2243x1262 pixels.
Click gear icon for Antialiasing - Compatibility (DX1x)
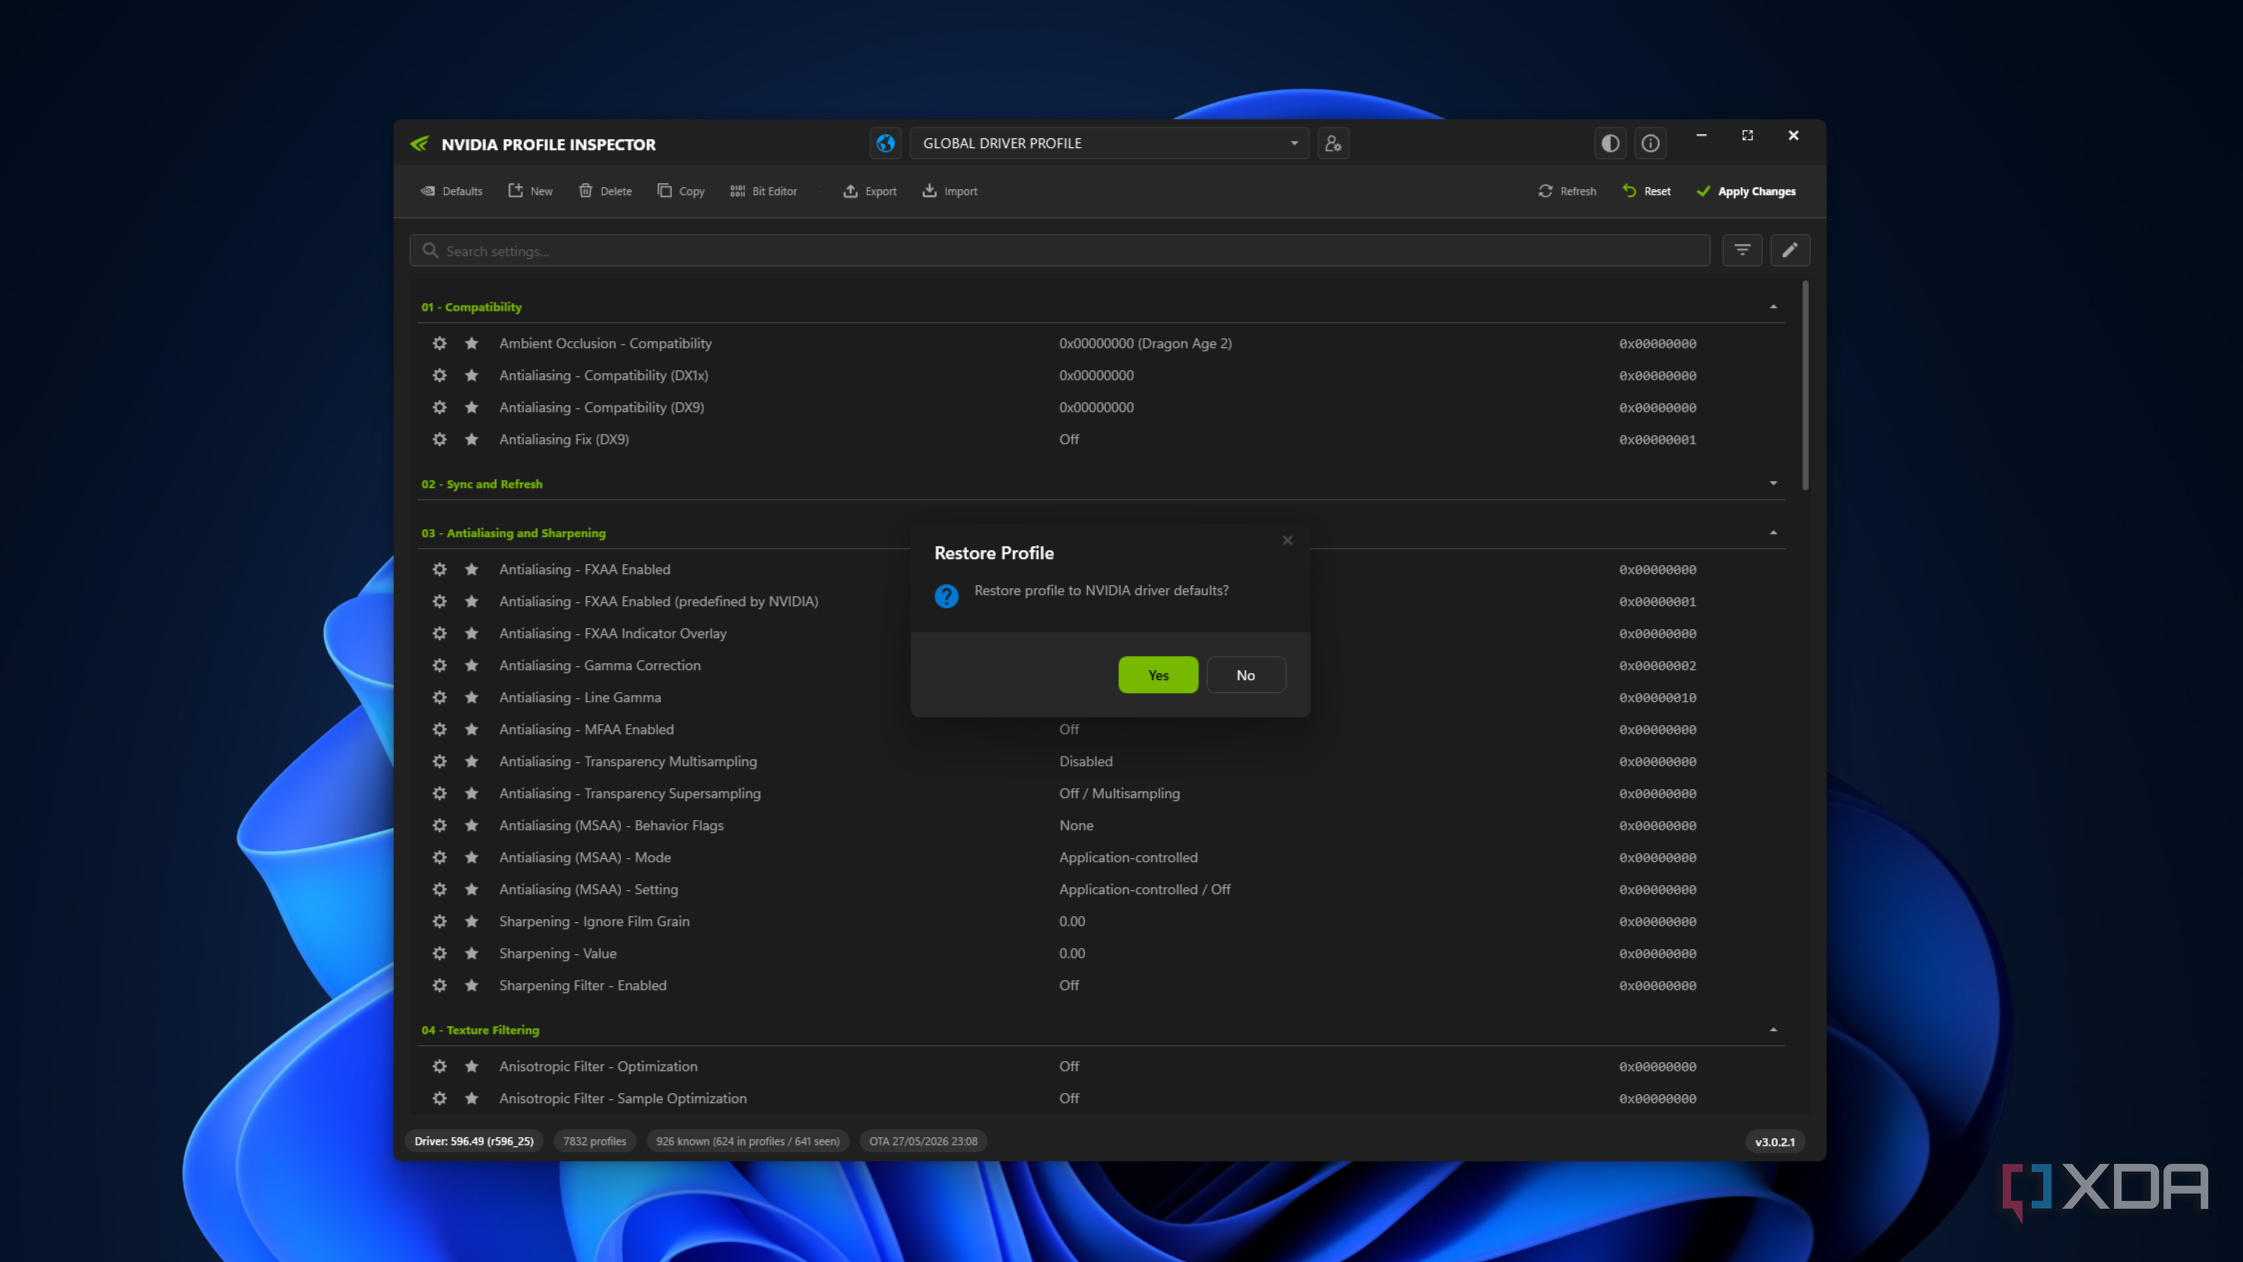point(439,375)
